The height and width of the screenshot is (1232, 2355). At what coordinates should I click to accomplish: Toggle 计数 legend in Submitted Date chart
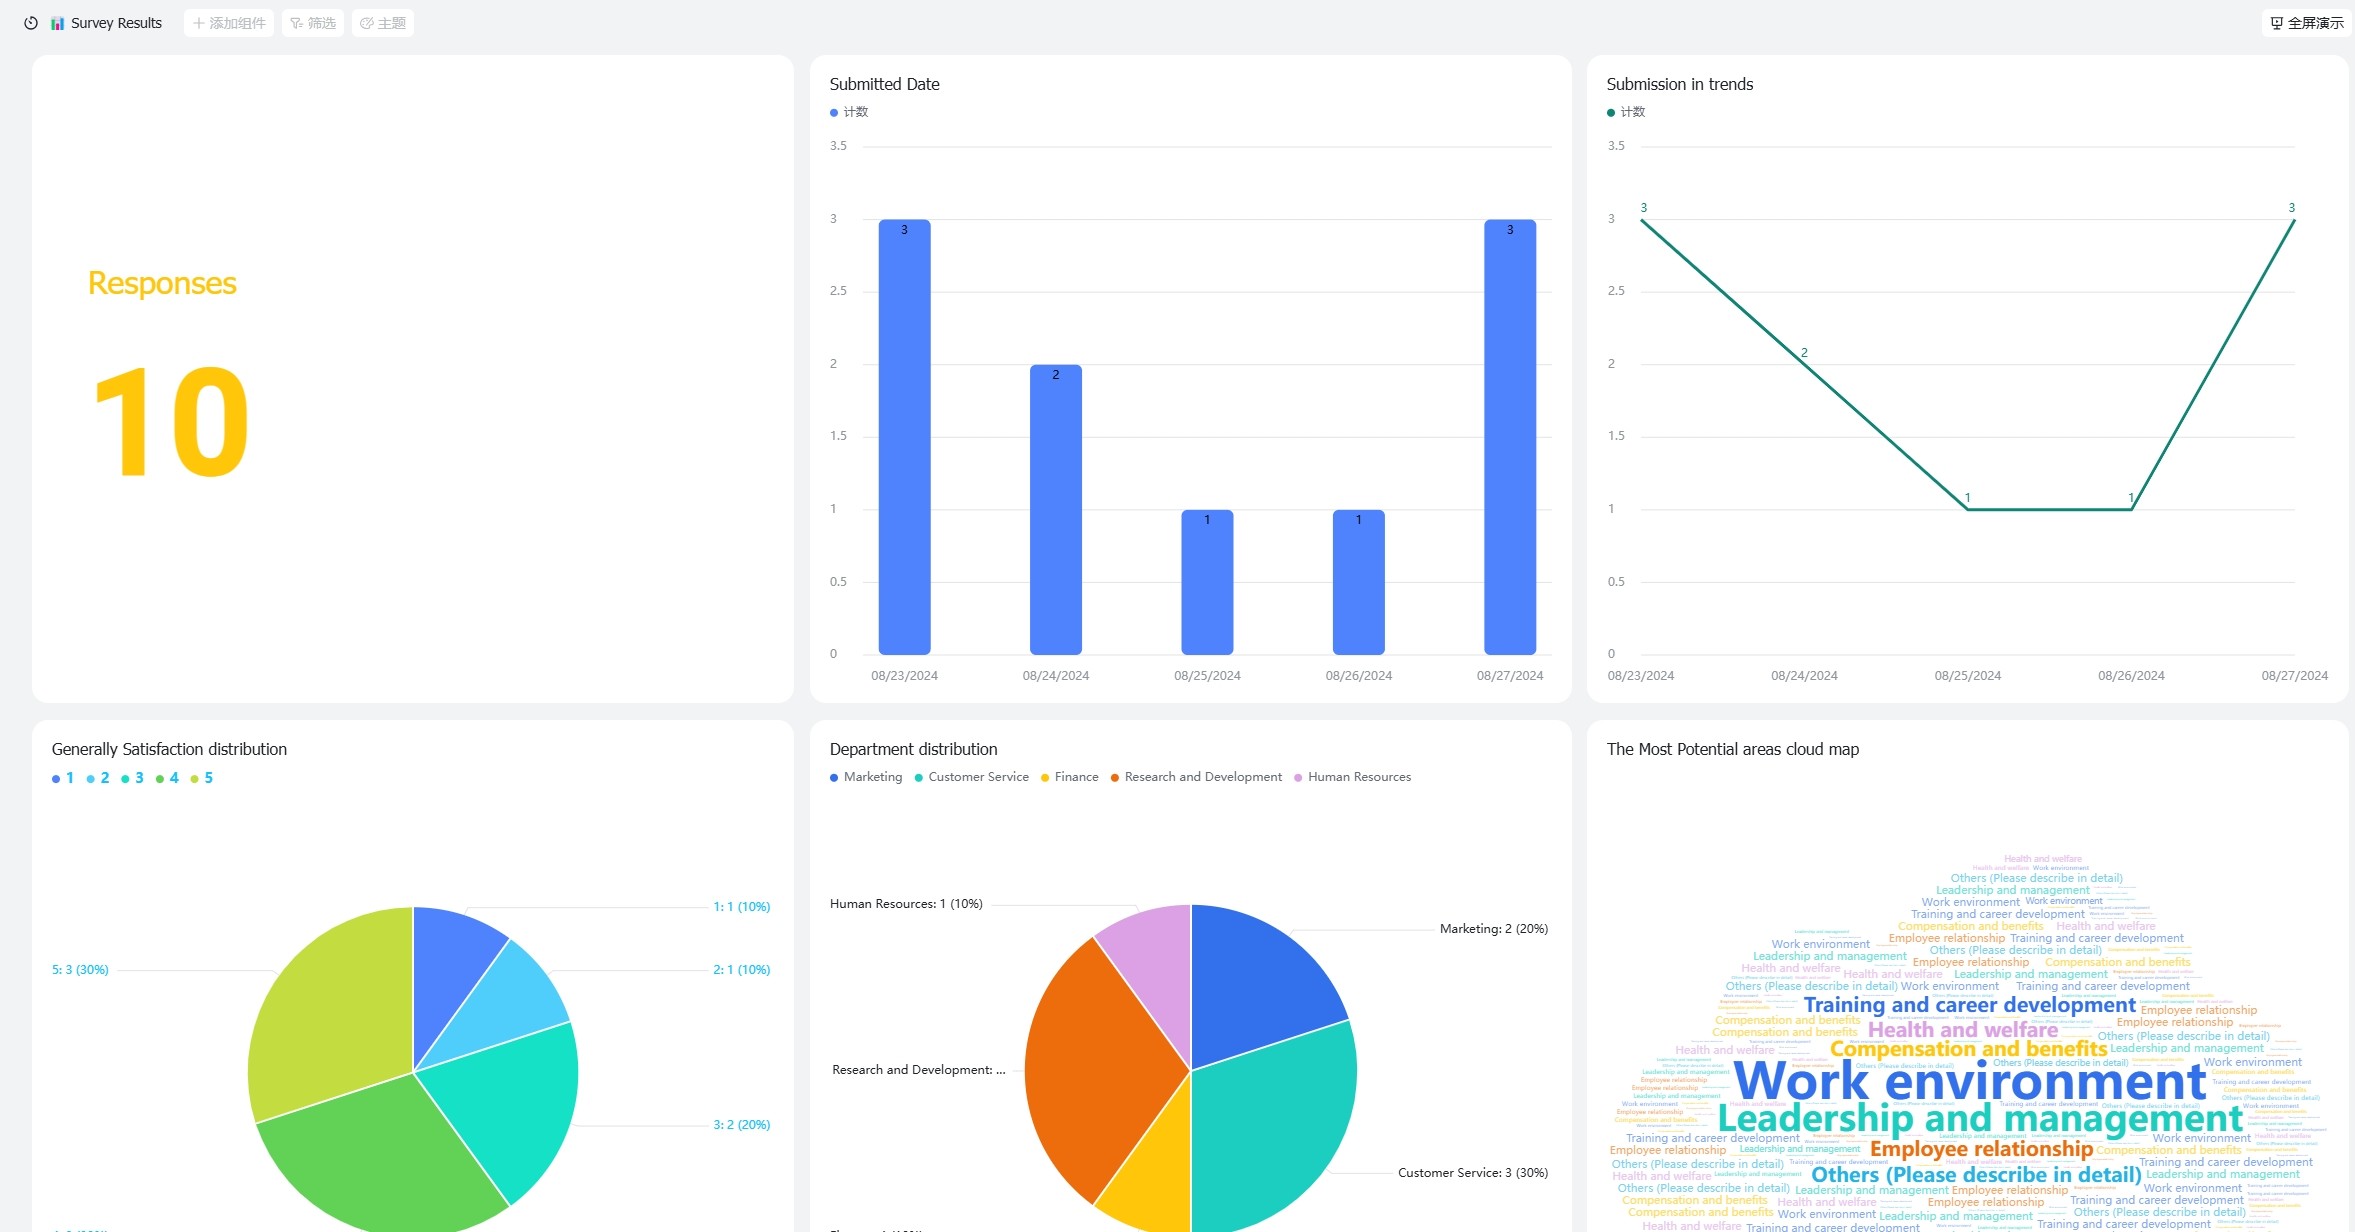pos(849,112)
